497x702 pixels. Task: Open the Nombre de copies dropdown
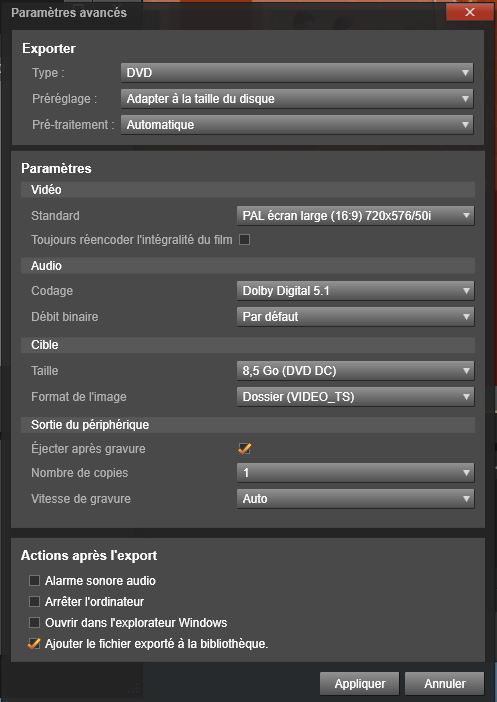point(355,473)
